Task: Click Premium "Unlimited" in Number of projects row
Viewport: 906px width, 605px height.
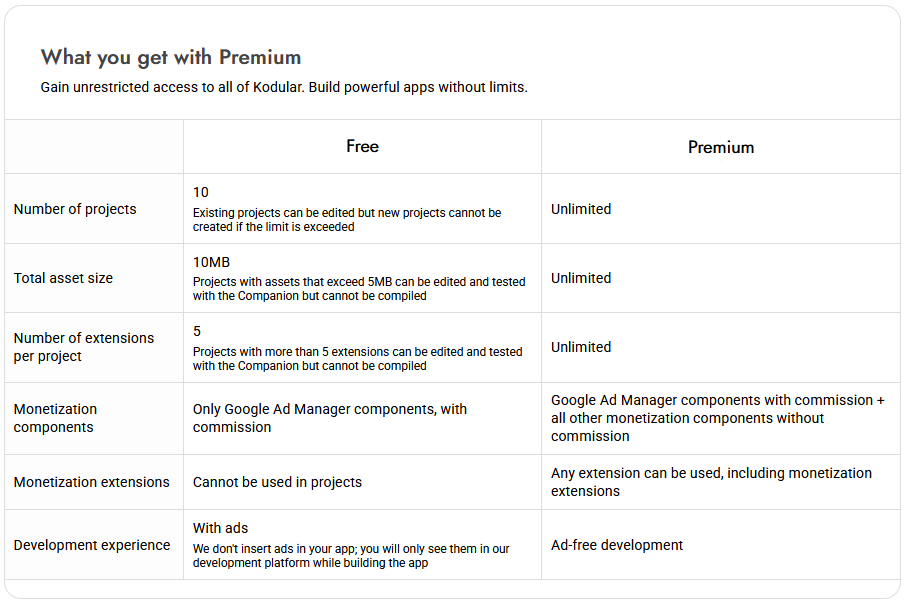Action: tap(581, 209)
